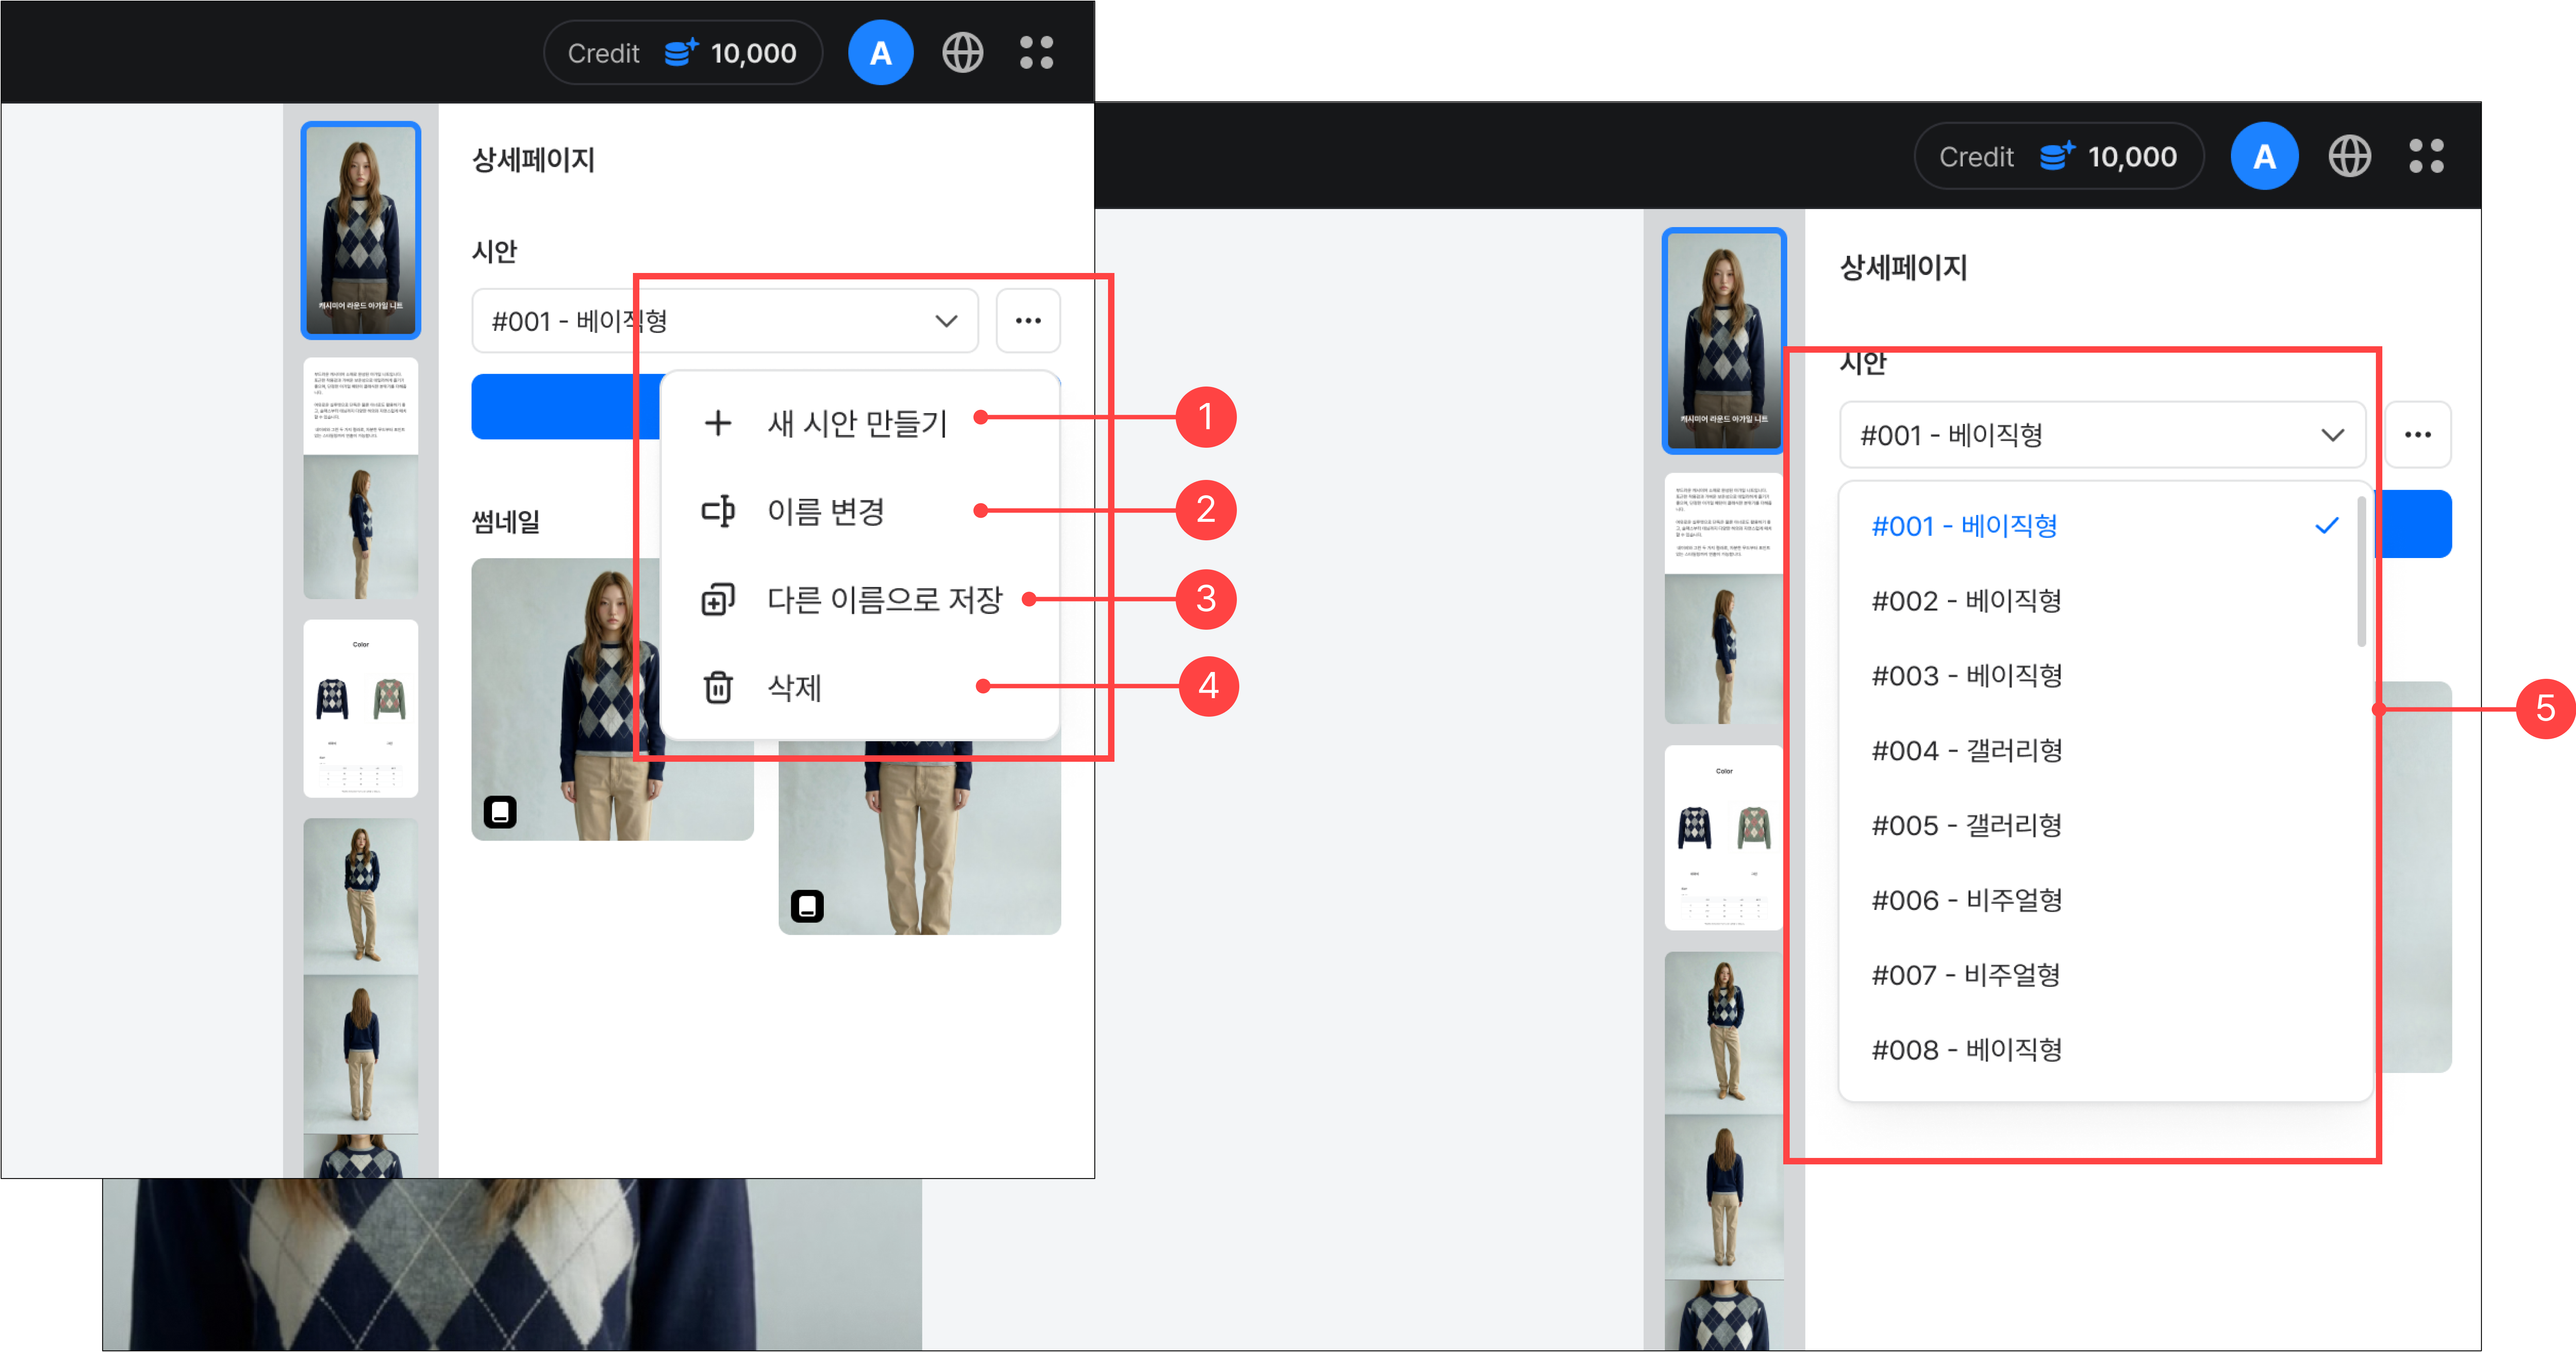The height and width of the screenshot is (1352, 2576).
Task: Click the blue A avatar in the front window
Action: [x=880, y=53]
